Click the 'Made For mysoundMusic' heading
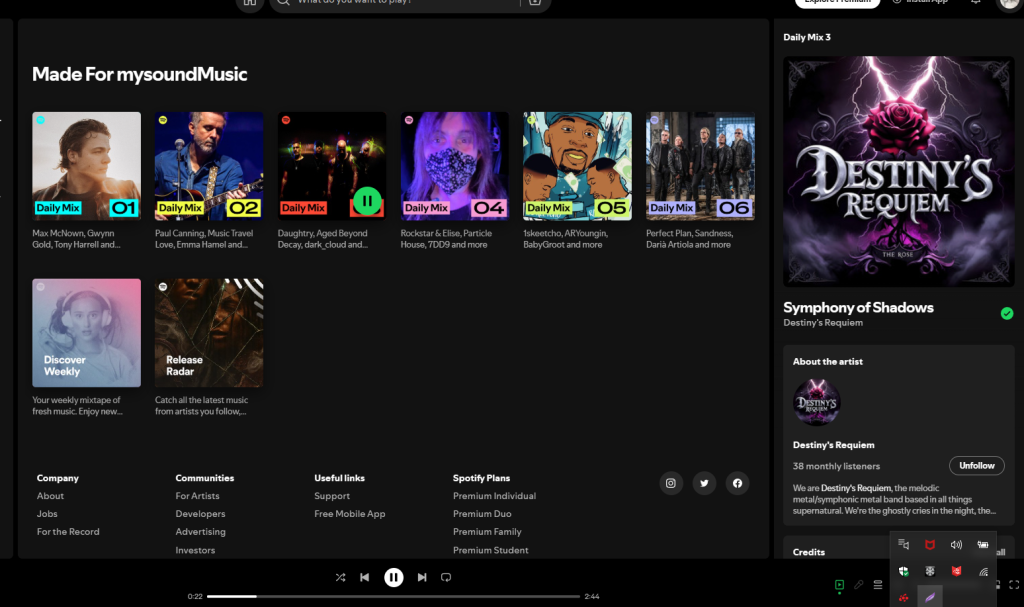This screenshot has width=1024, height=607. [140, 74]
